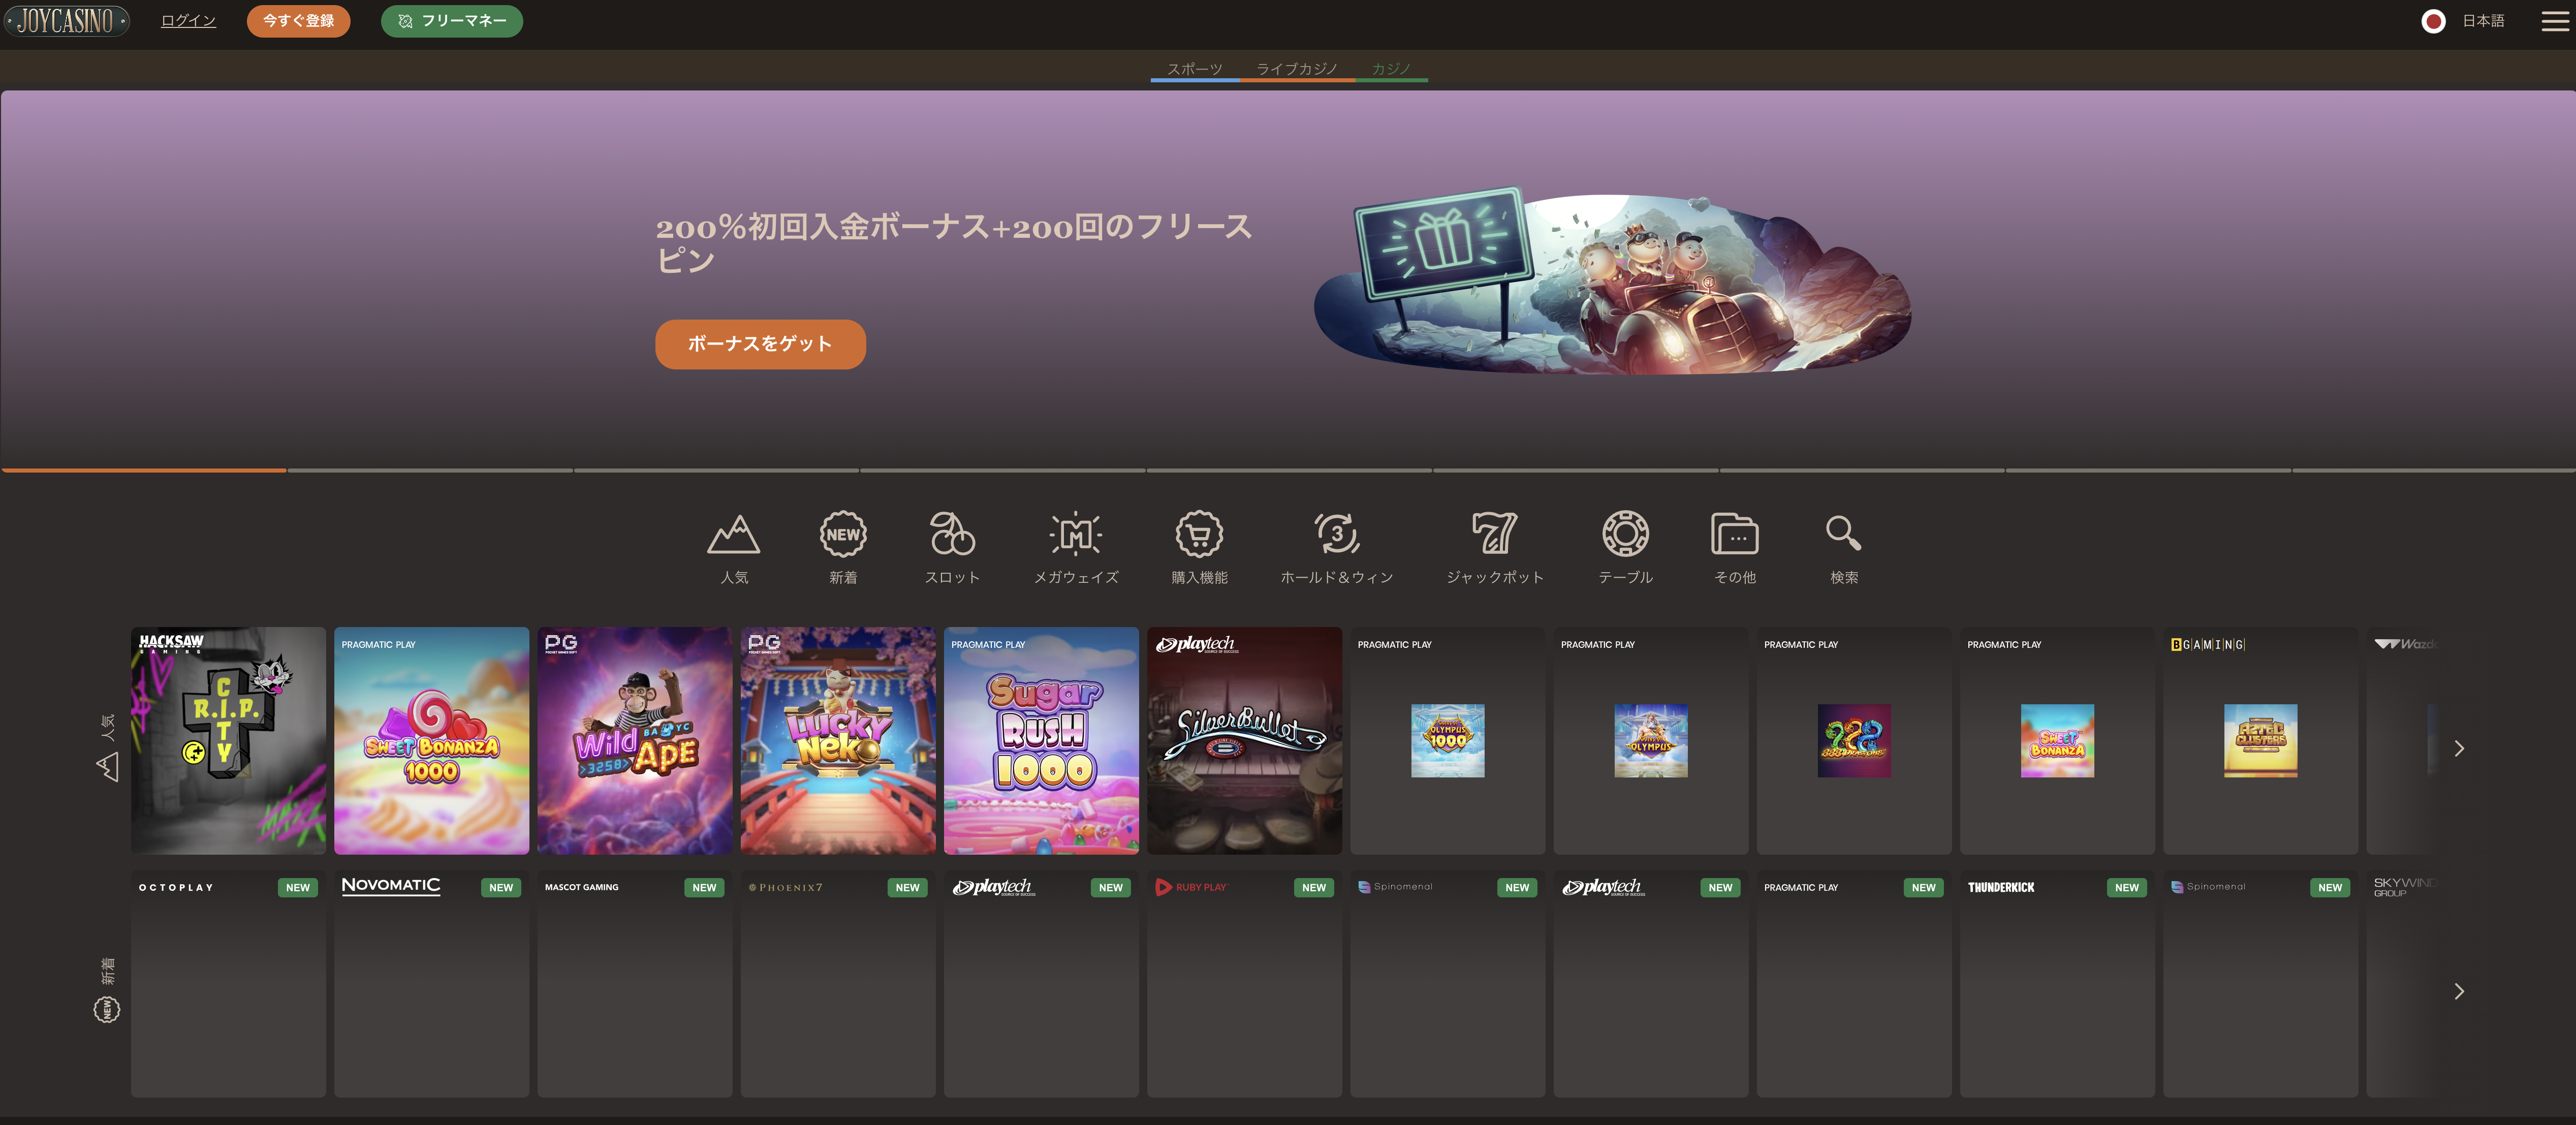Expand popular row with right chevron
This screenshot has height=1125, width=2576.
2459,748
